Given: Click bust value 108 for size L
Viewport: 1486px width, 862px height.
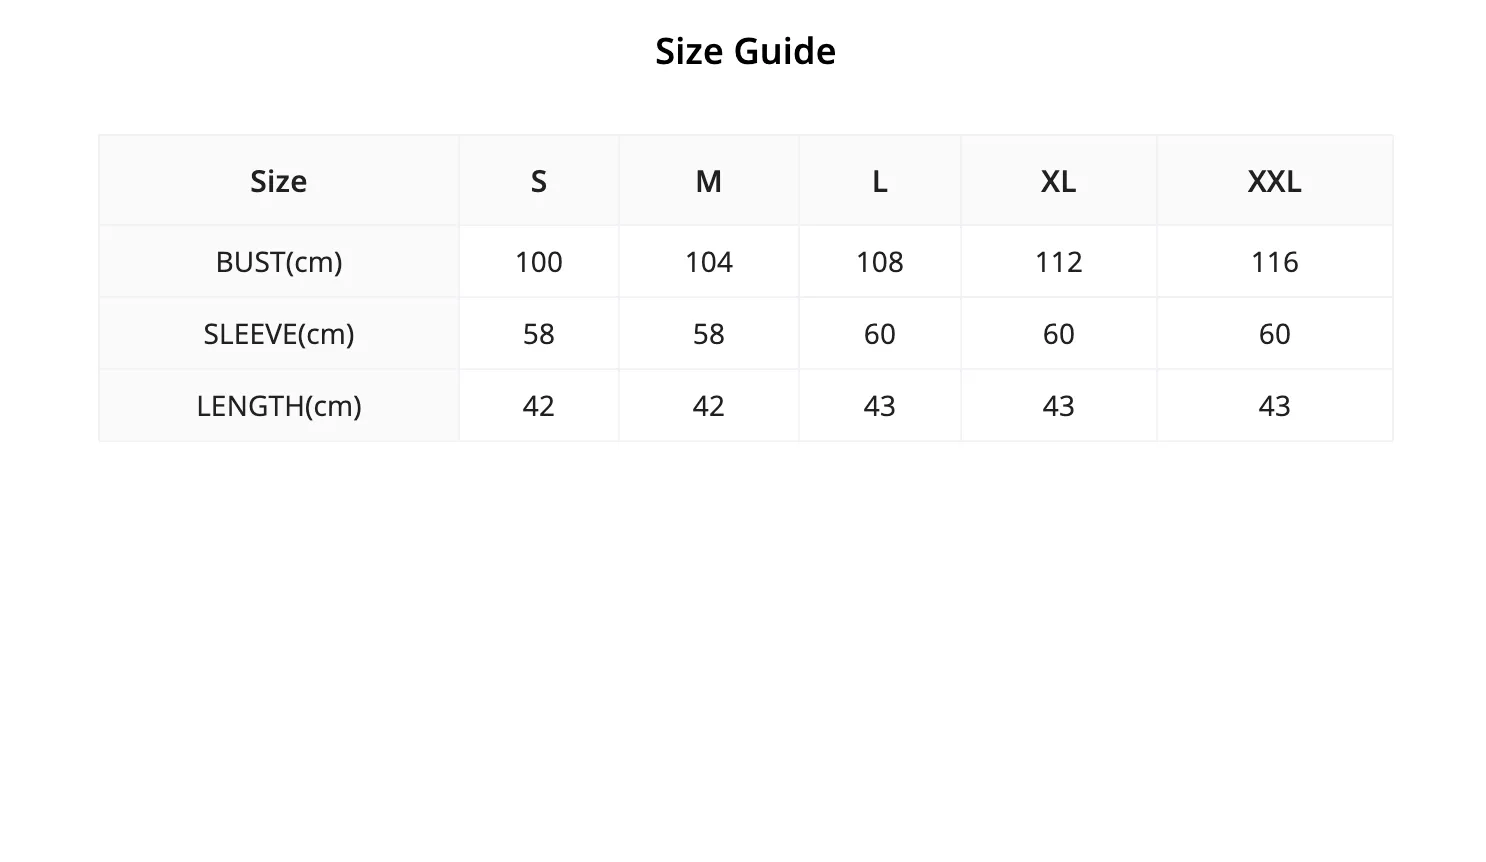Looking at the screenshot, I should pyautogui.click(x=880, y=262).
